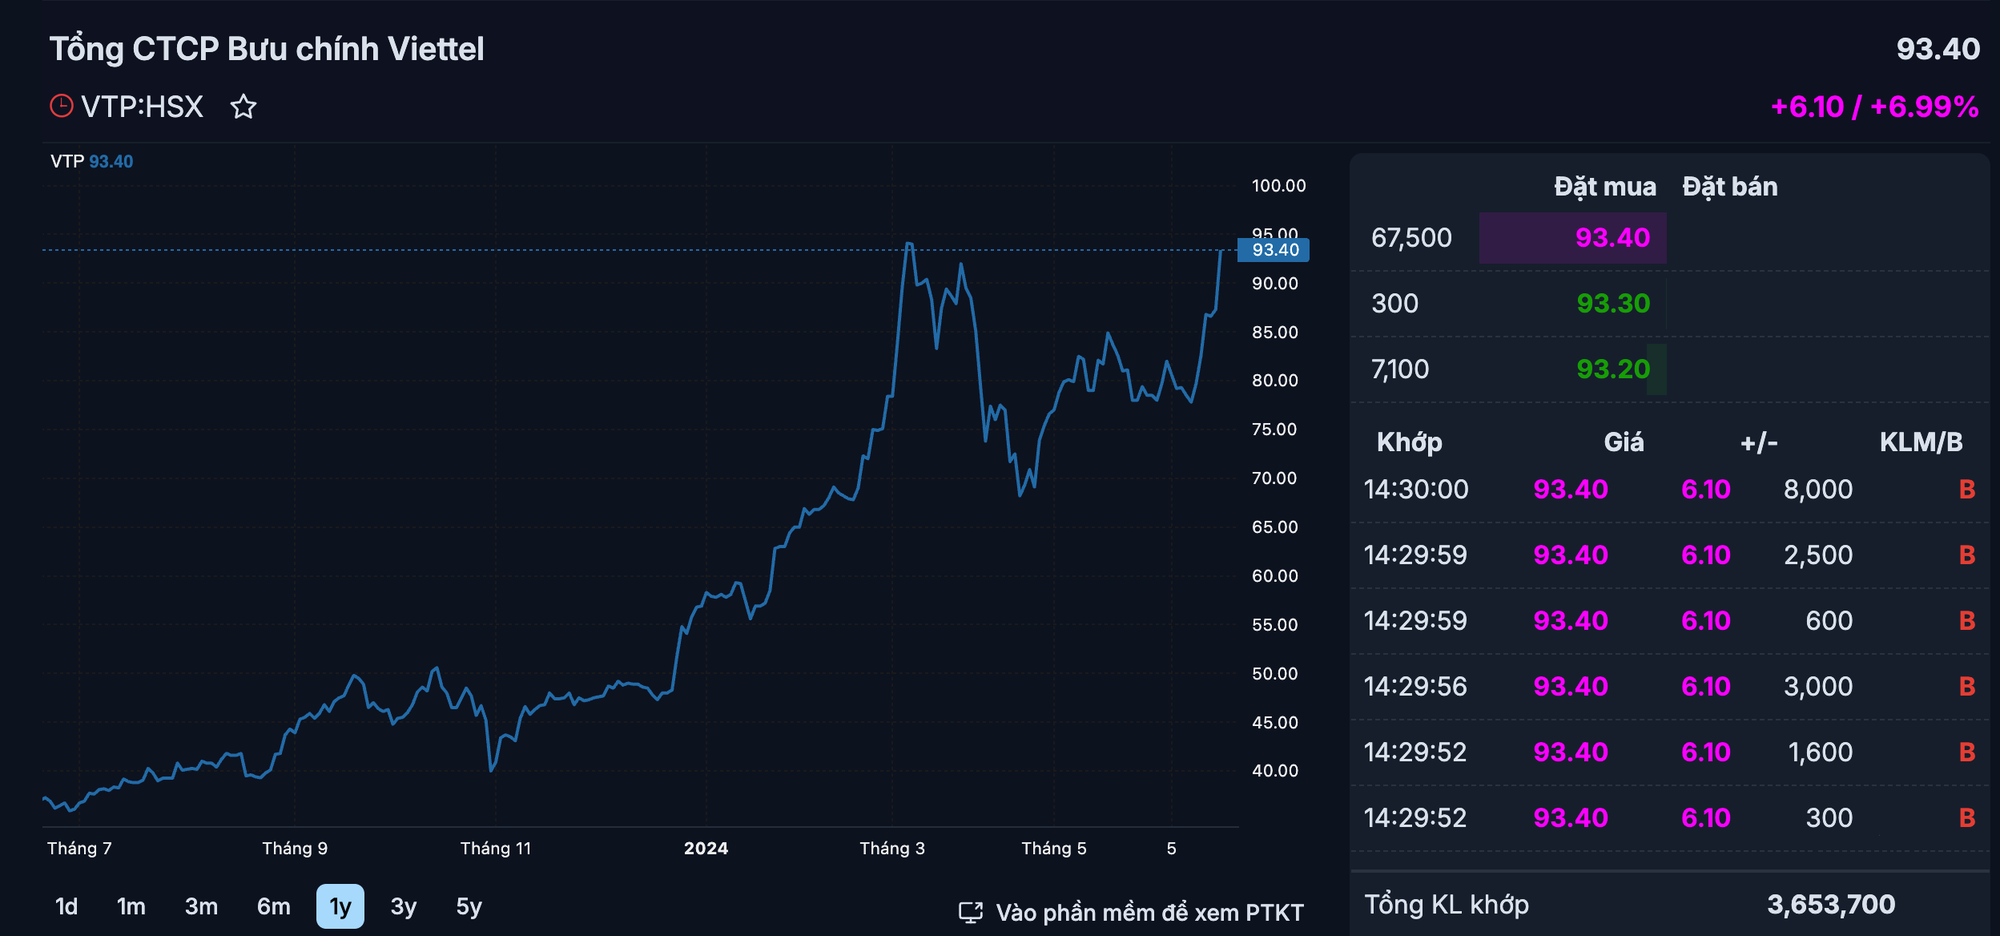Select the active 1y range tab

[x=340, y=906]
